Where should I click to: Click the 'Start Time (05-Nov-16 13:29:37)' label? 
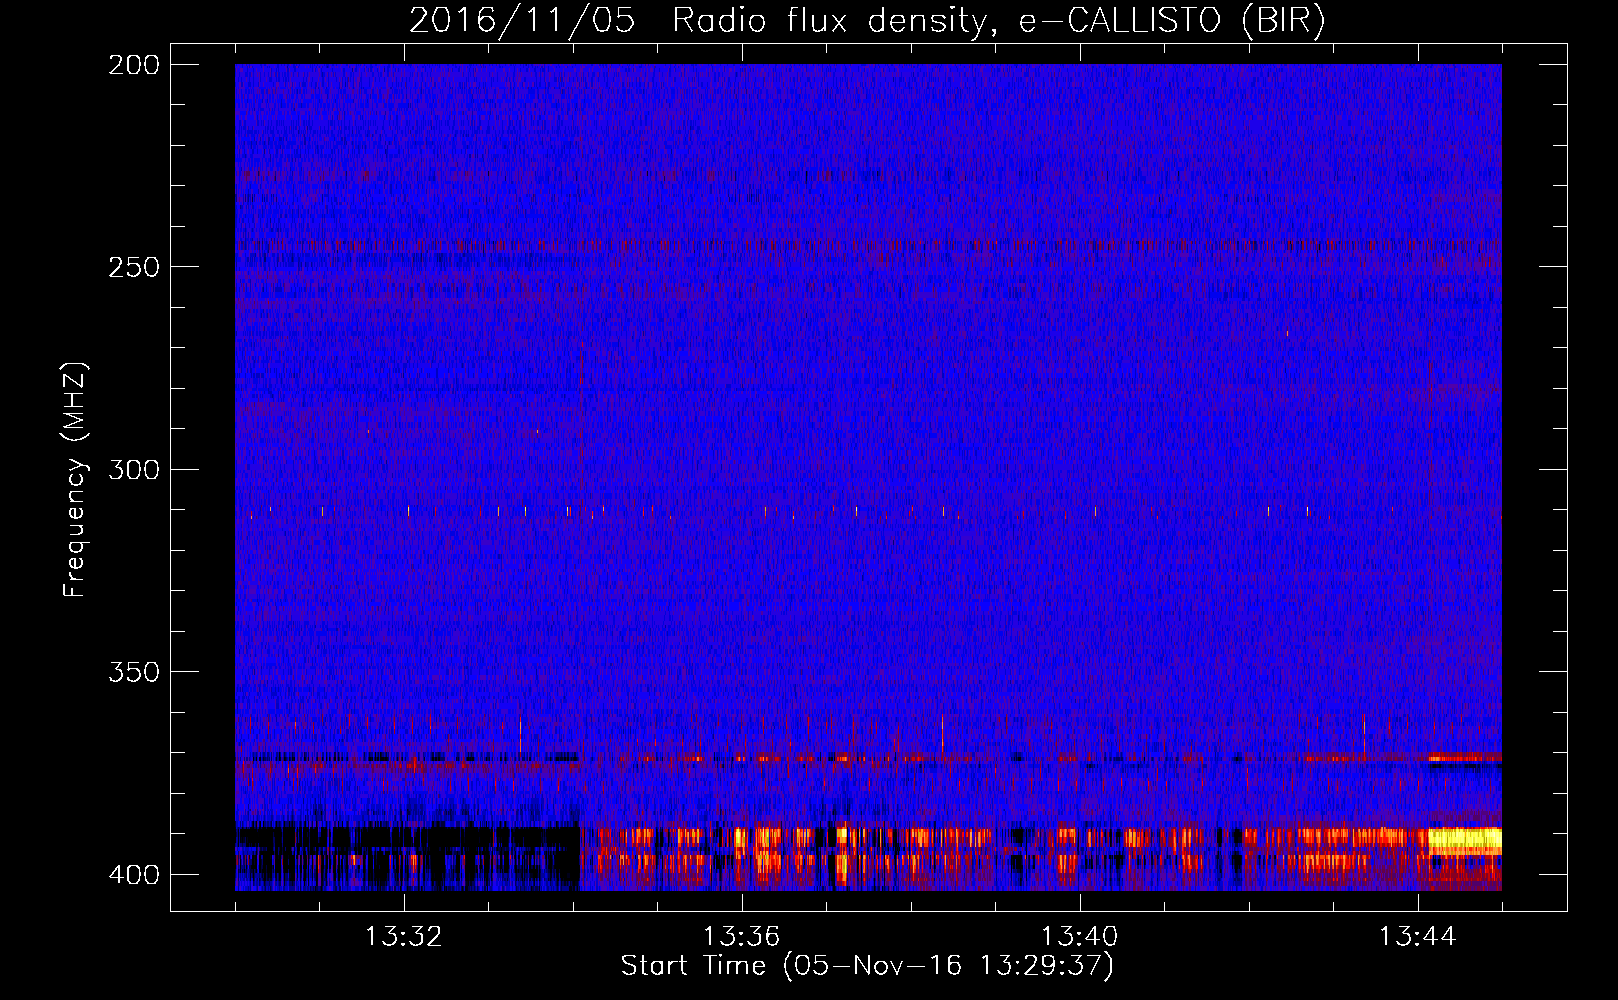tap(867, 966)
